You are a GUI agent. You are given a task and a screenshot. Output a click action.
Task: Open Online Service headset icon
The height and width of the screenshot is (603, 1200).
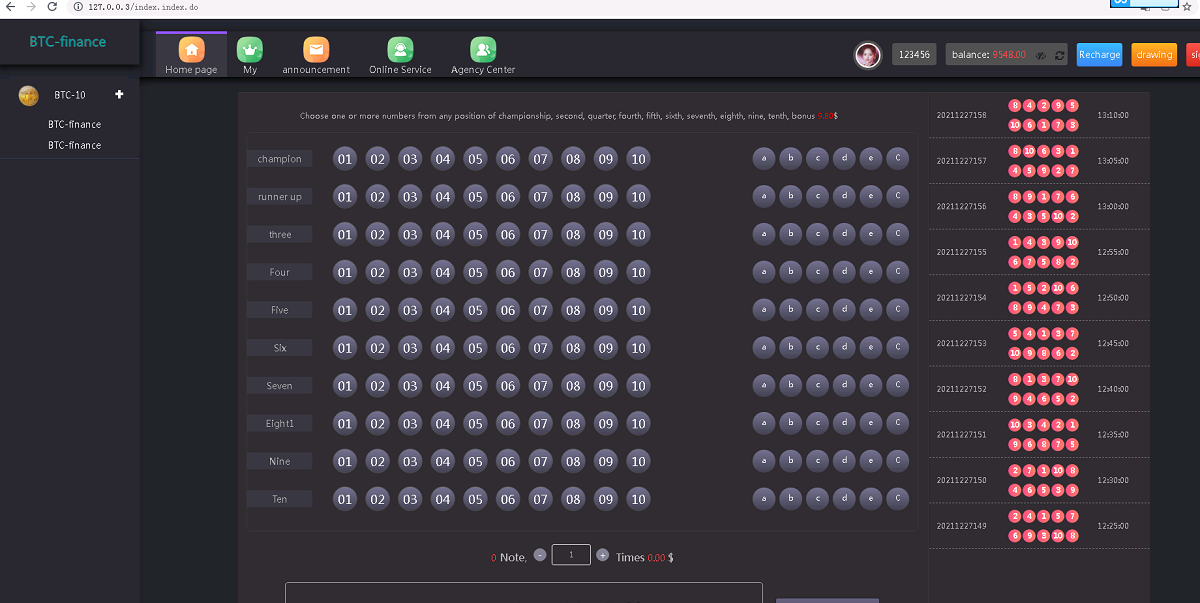tap(400, 49)
